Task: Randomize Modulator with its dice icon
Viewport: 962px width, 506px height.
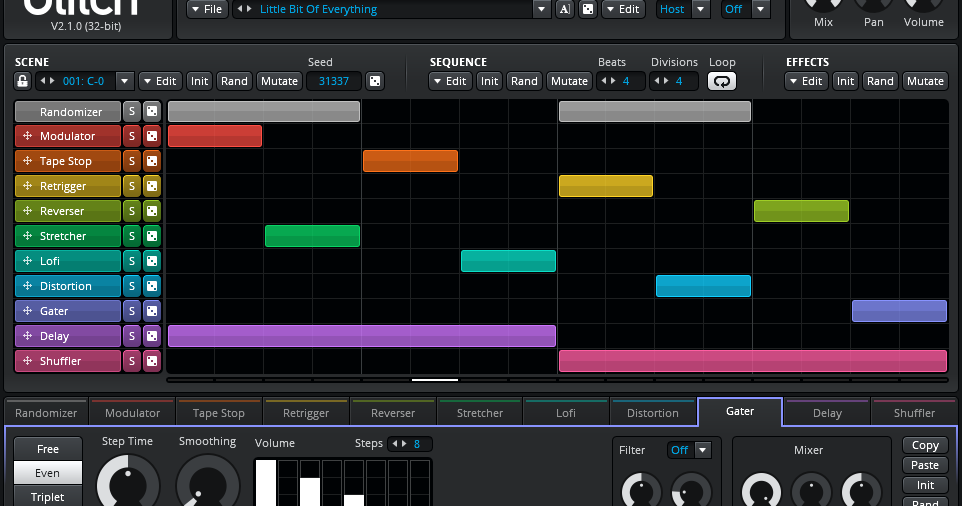Action: [151, 136]
